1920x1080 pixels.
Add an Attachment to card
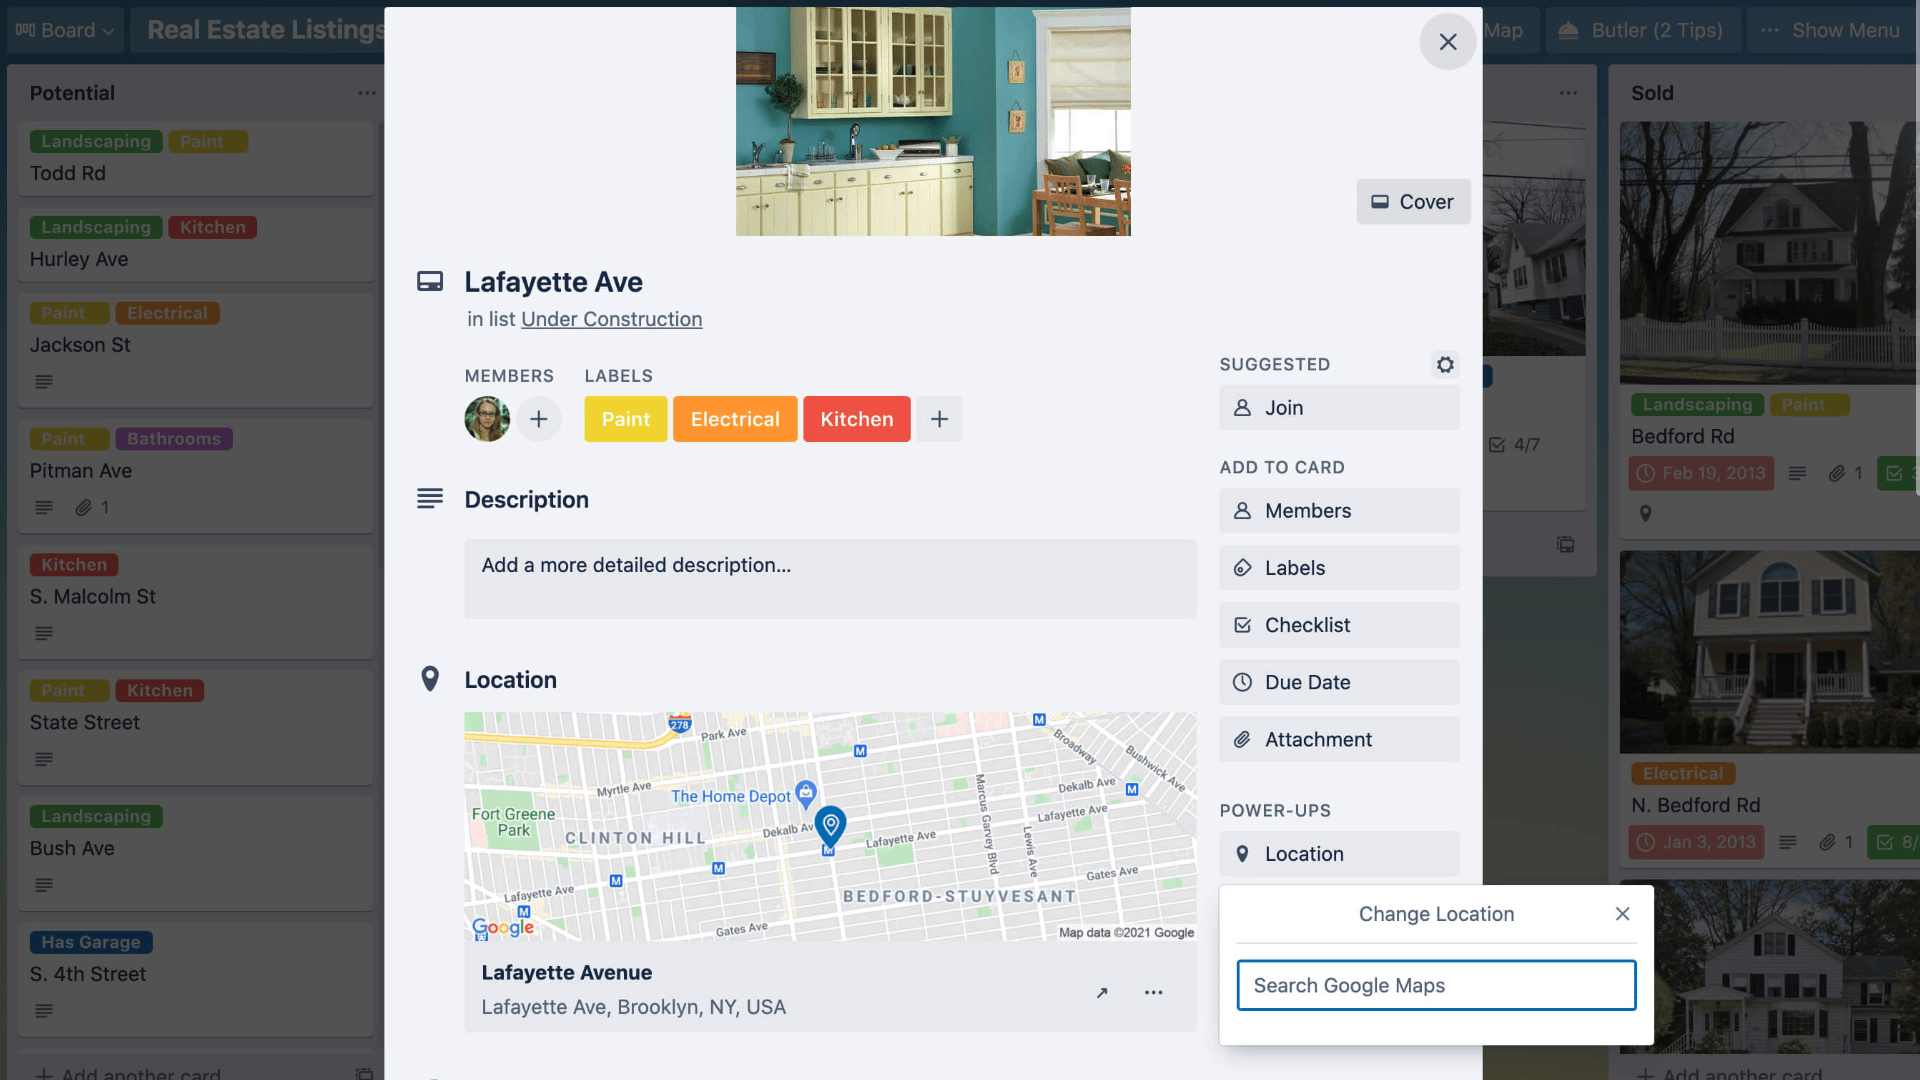coord(1339,739)
